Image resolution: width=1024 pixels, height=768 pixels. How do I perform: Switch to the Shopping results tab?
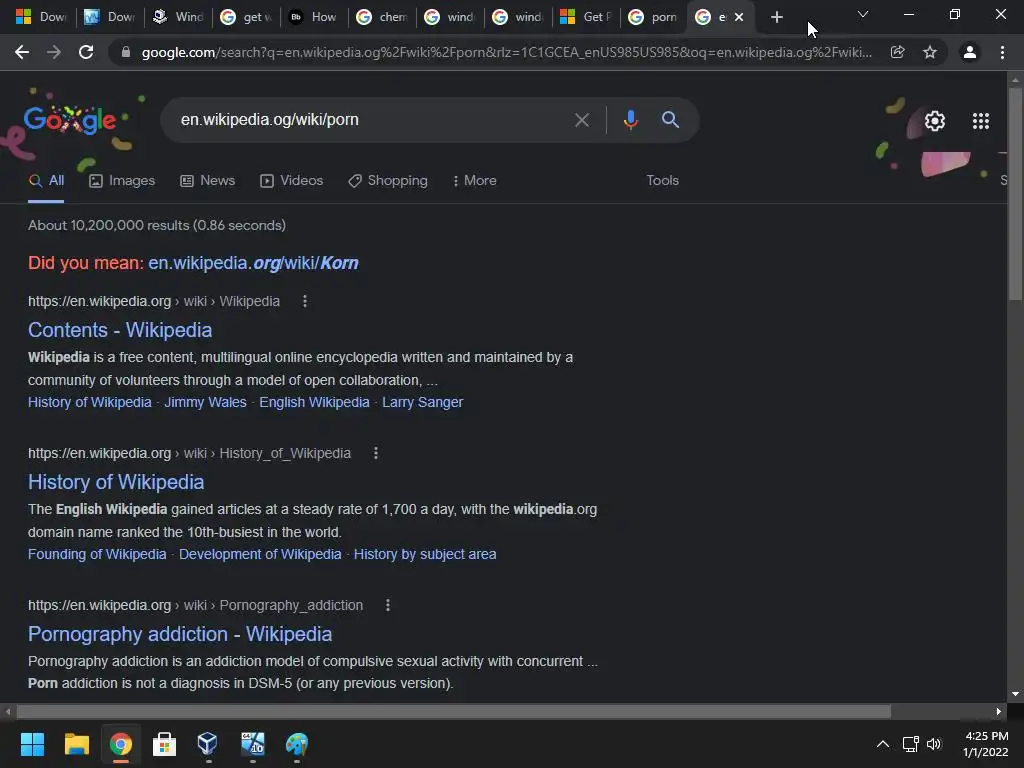[388, 181]
